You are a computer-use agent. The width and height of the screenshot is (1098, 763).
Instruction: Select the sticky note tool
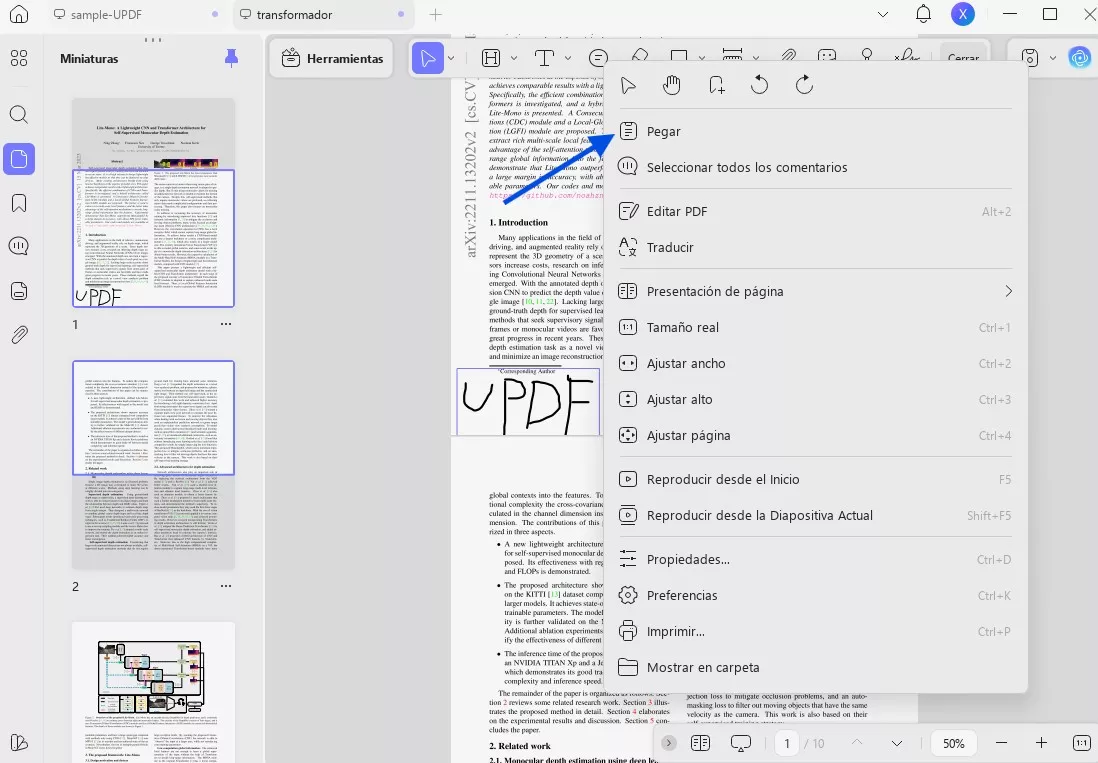click(598, 57)
